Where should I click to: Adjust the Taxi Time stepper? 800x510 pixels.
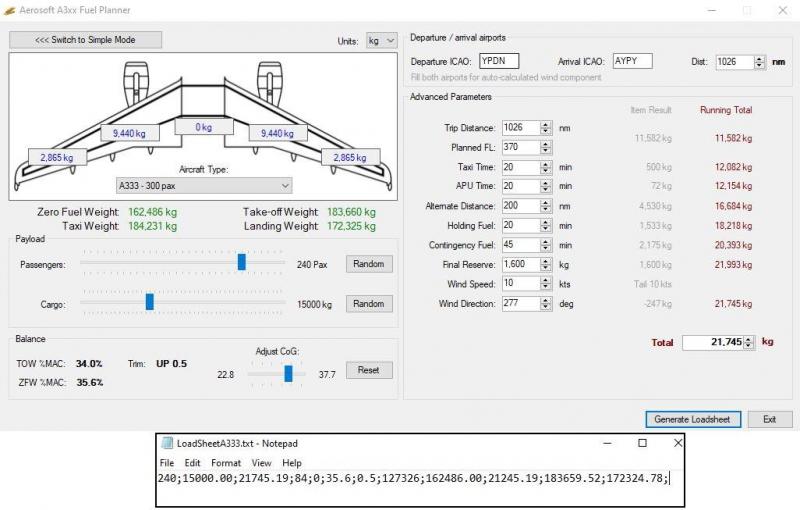point(546,167)
